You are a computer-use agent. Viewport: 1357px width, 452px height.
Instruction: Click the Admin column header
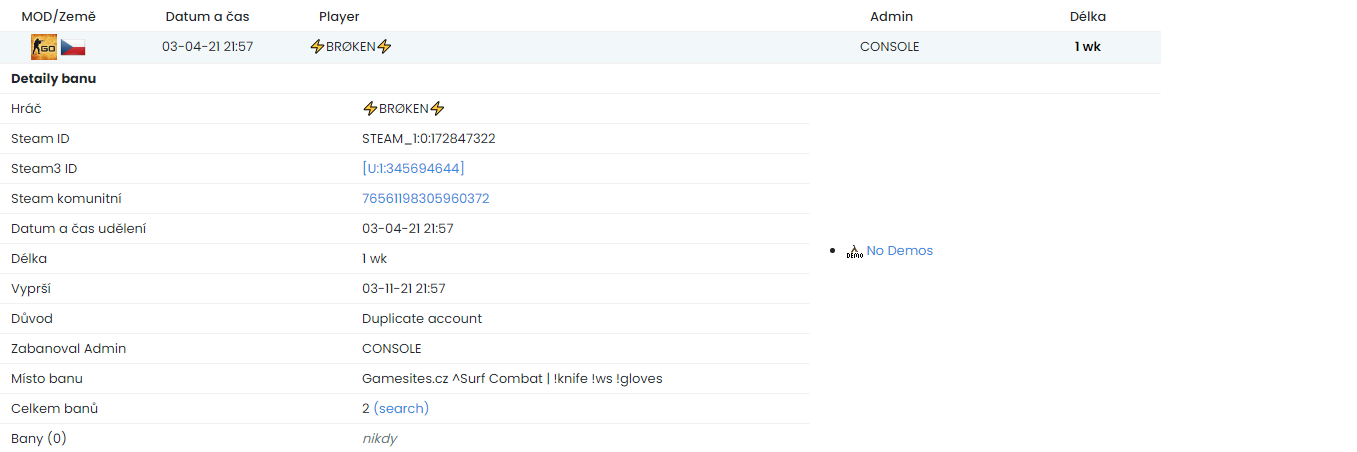[x=891, y=17]
